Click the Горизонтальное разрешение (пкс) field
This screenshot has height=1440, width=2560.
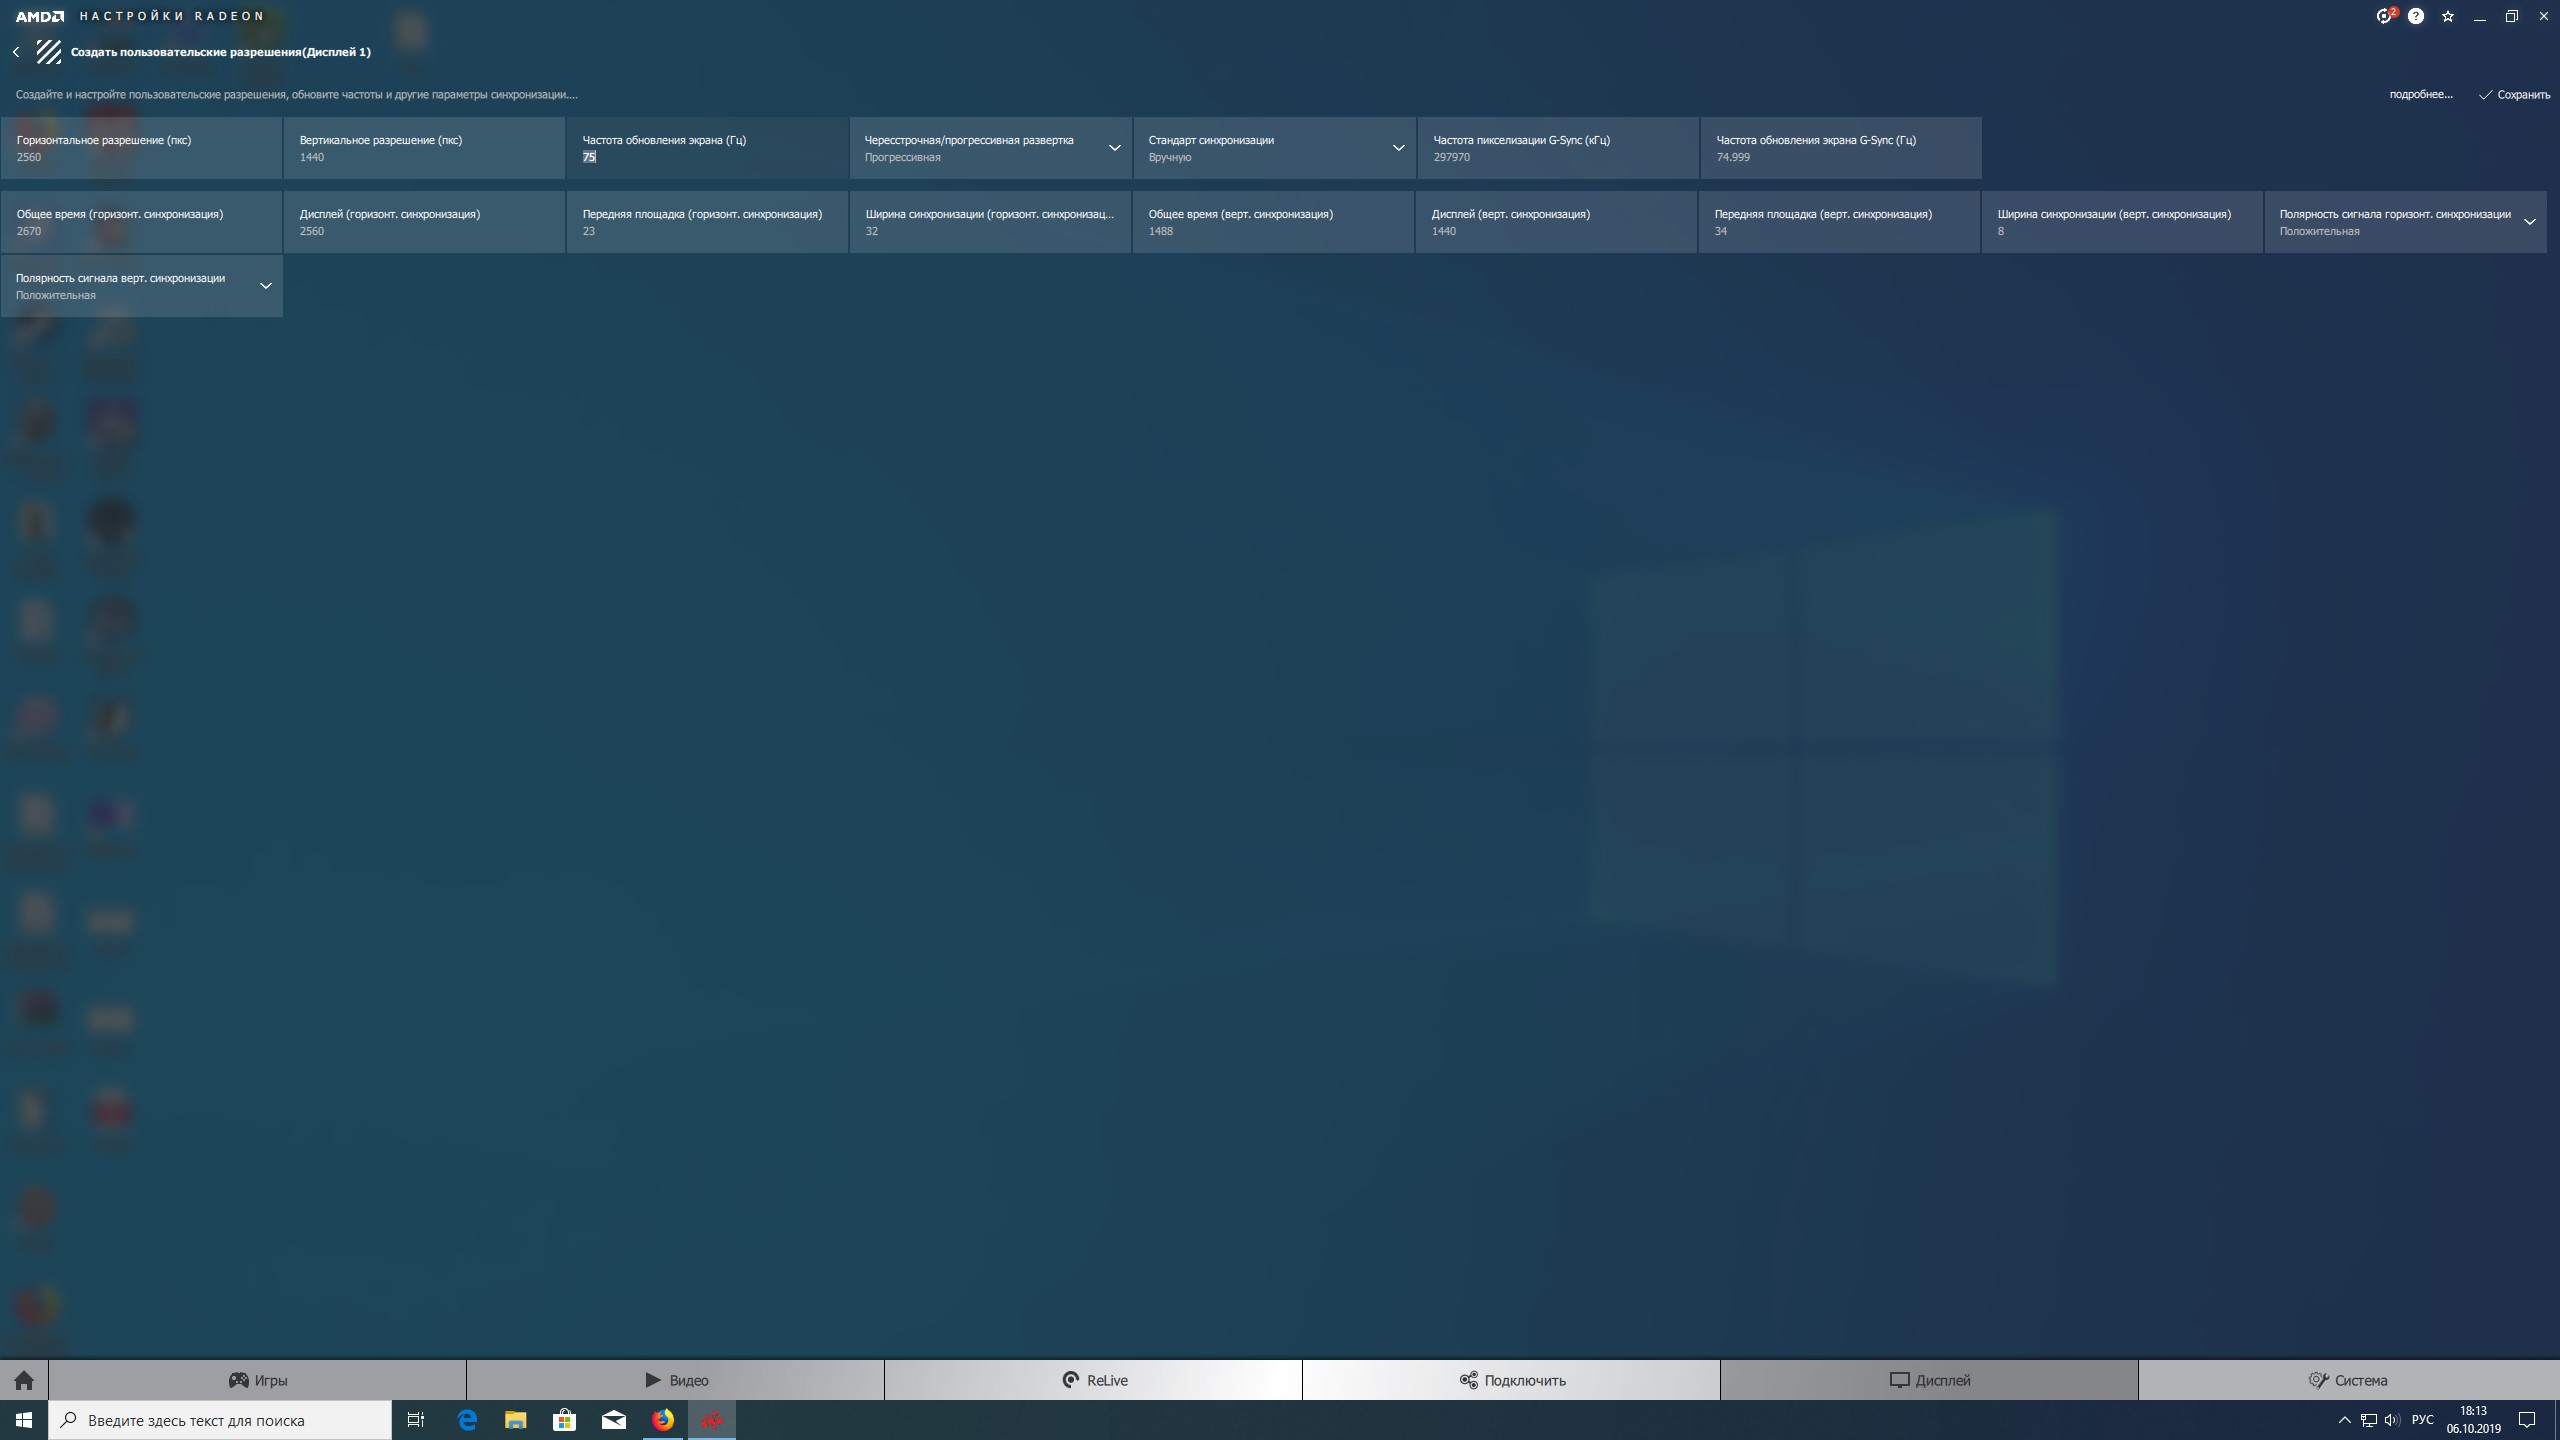point(141,149)
